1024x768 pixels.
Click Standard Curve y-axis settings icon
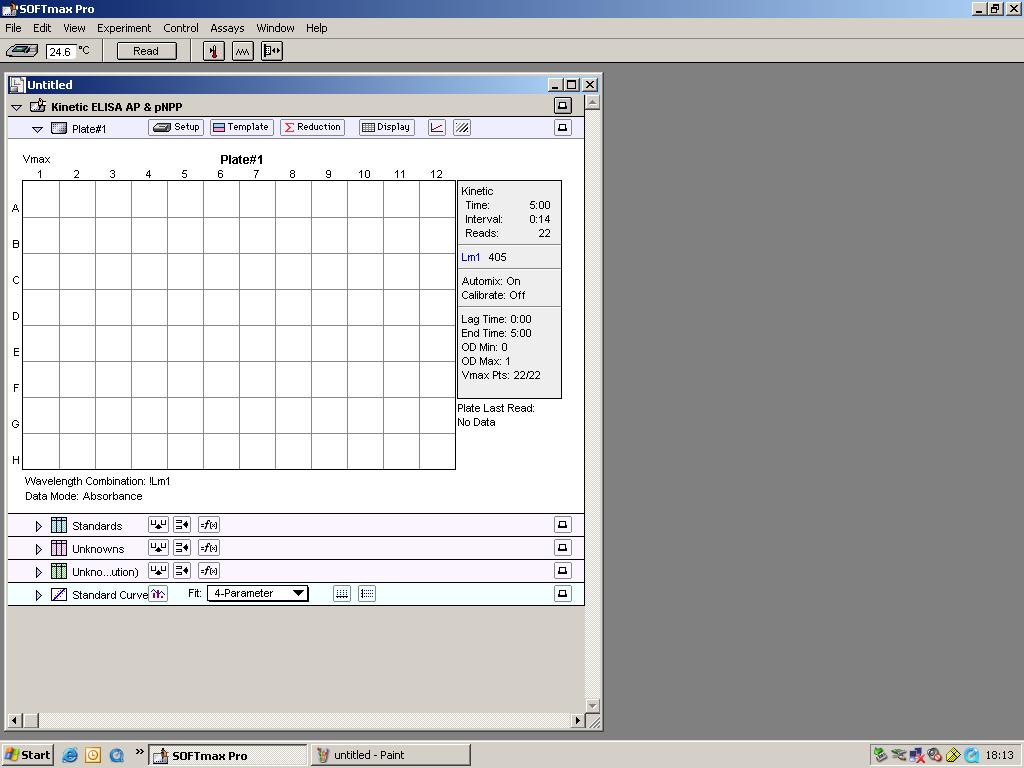(367, 594)
